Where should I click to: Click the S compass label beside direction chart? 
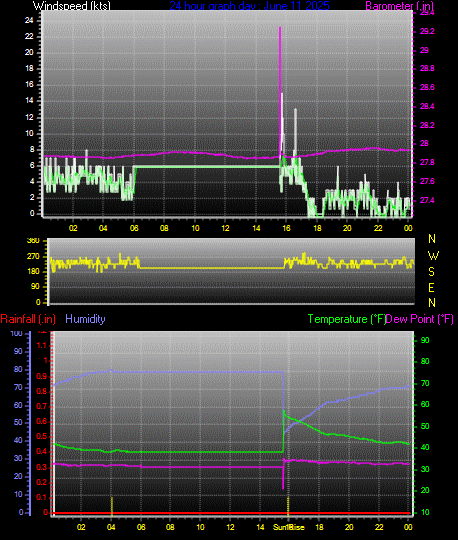[431, 272]
